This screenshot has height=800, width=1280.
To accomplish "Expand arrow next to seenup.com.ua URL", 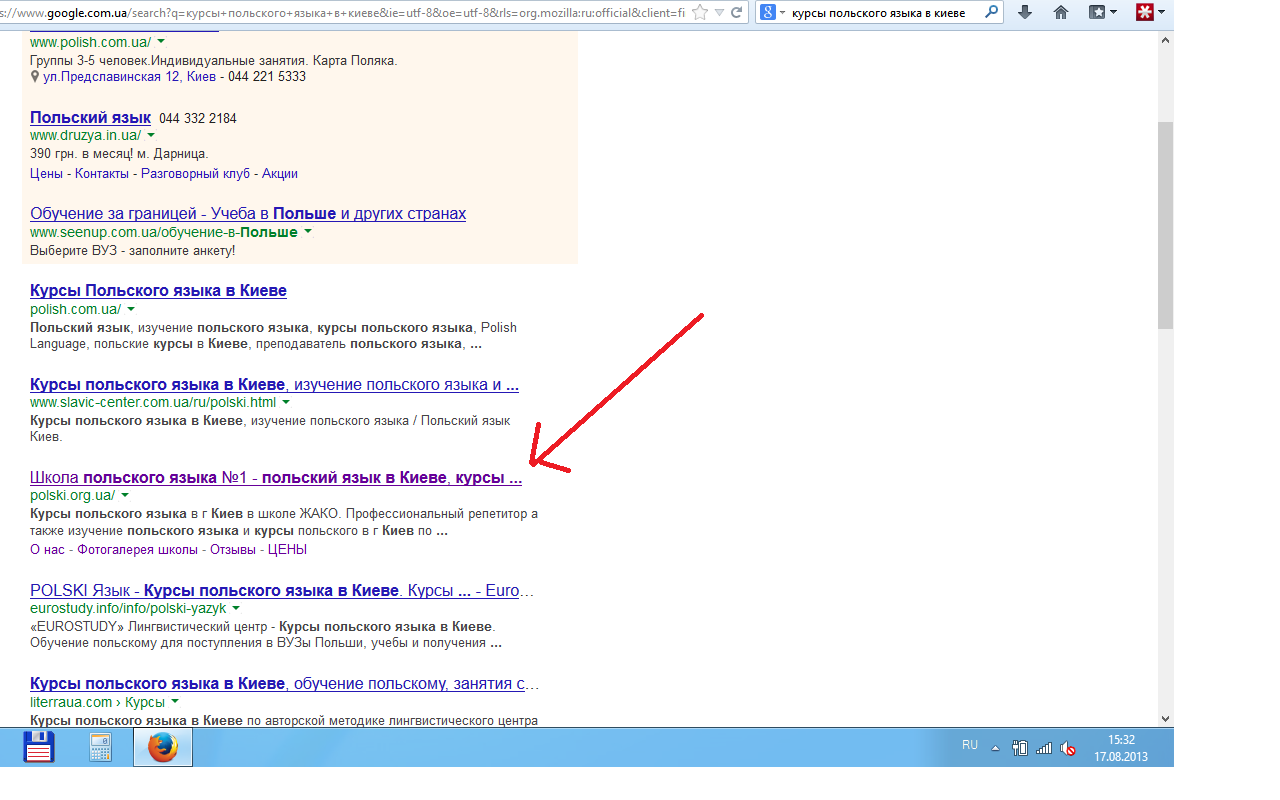I will pos(308,232).
